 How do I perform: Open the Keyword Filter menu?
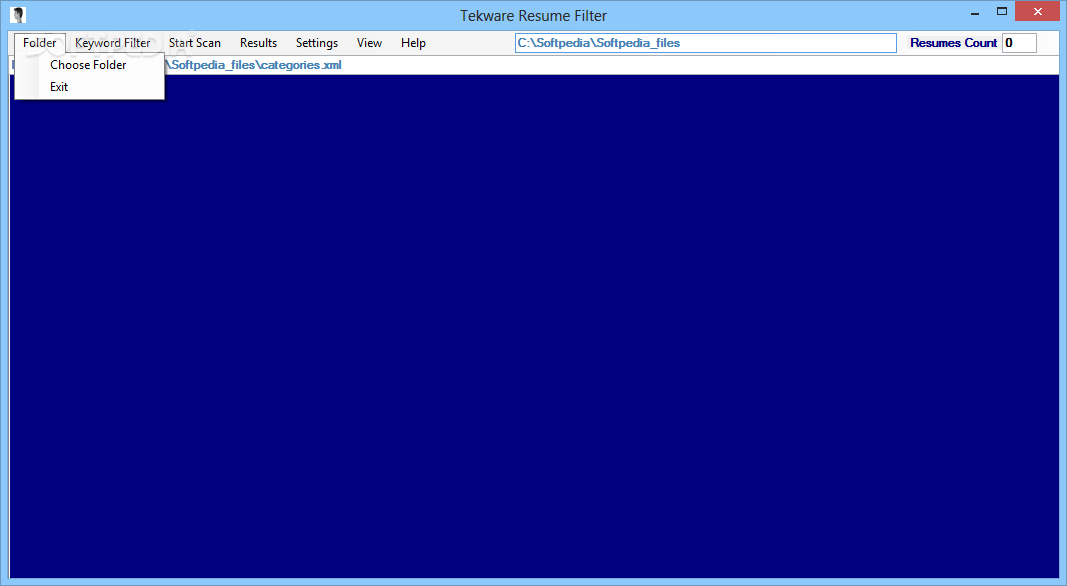click(112, 43)
